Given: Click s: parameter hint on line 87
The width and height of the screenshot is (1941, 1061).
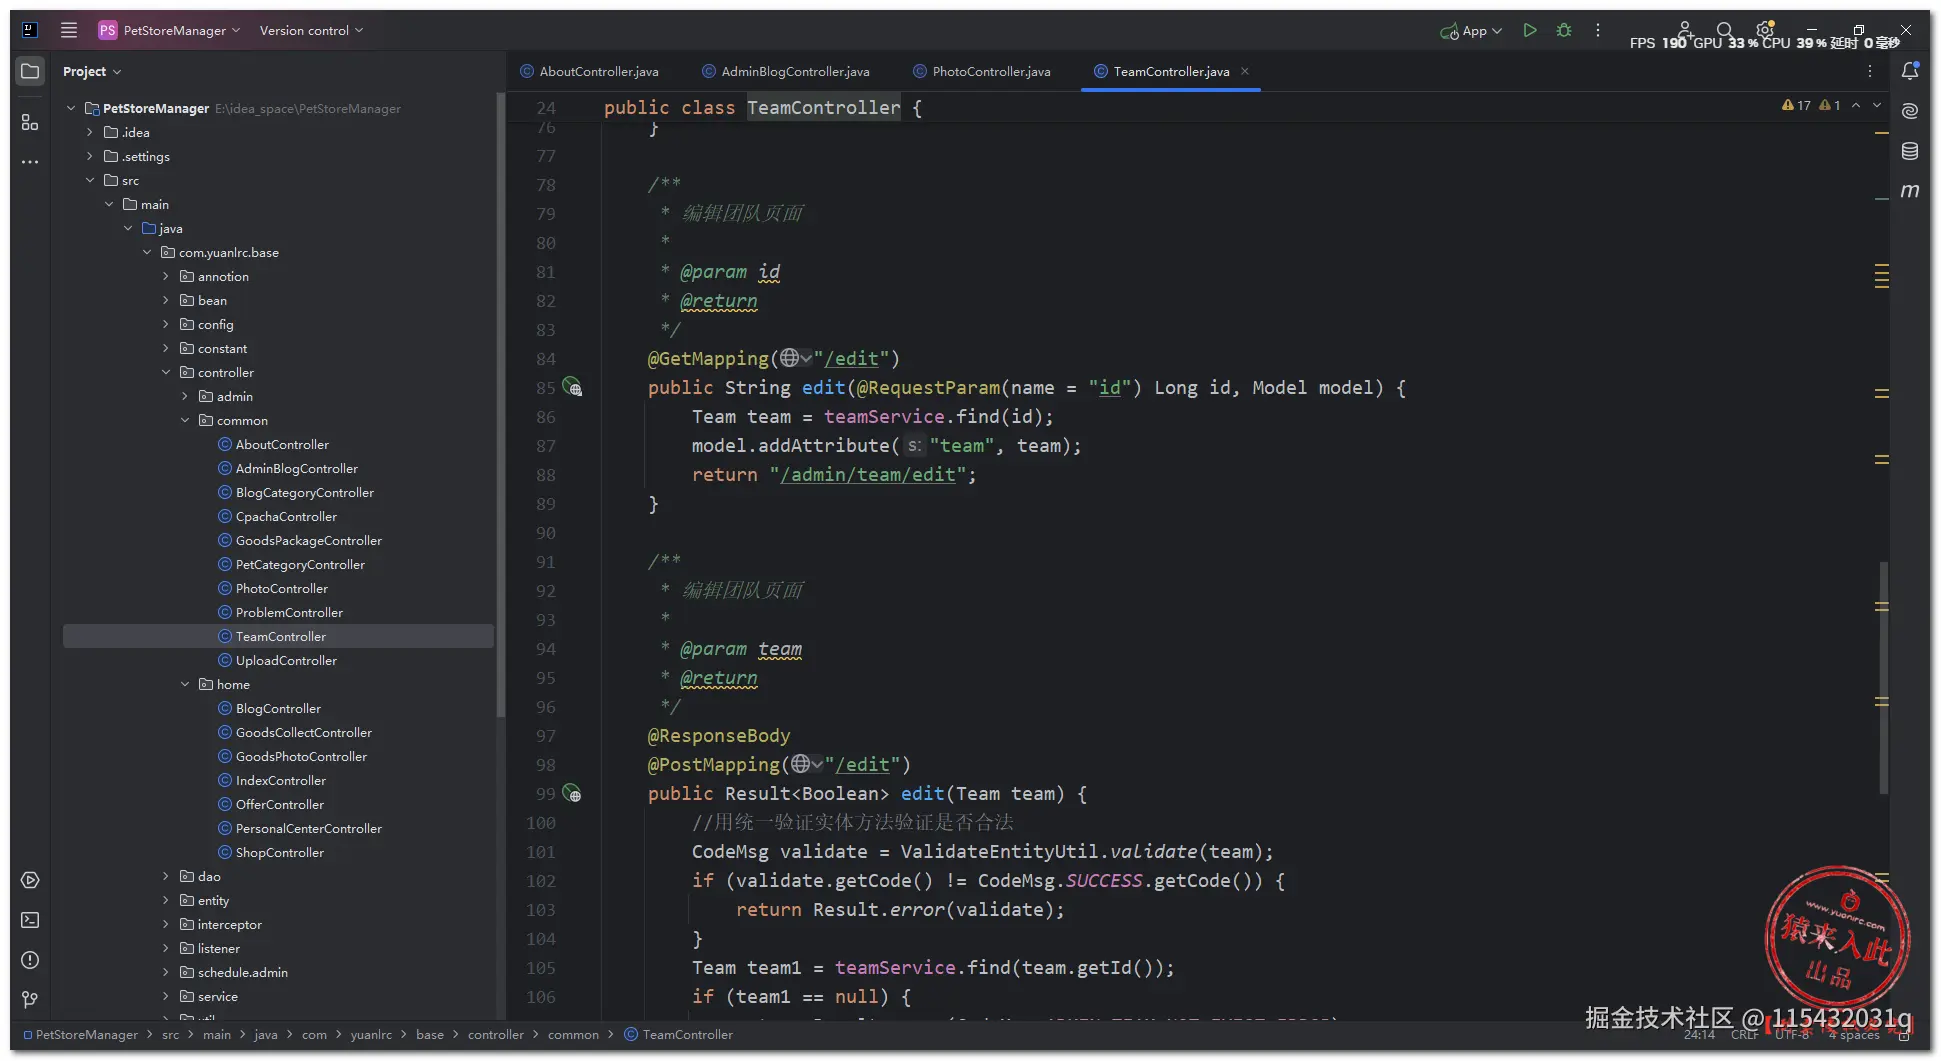Looking at the screenshot, I should [914, 446].
